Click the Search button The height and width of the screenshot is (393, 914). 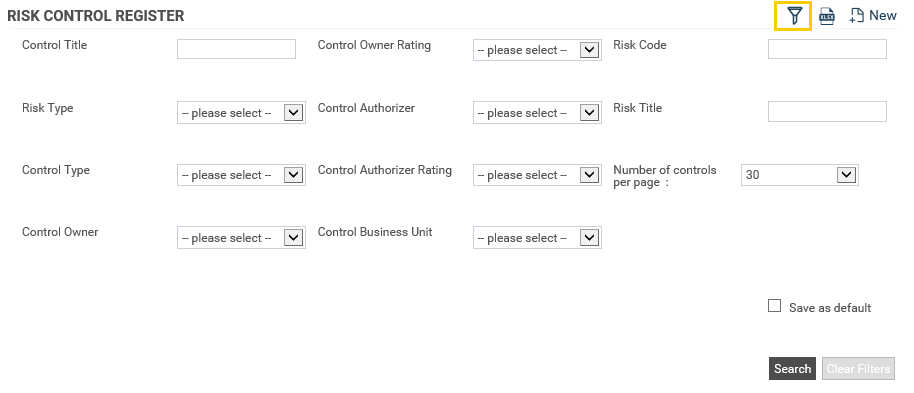coord(792,369)
